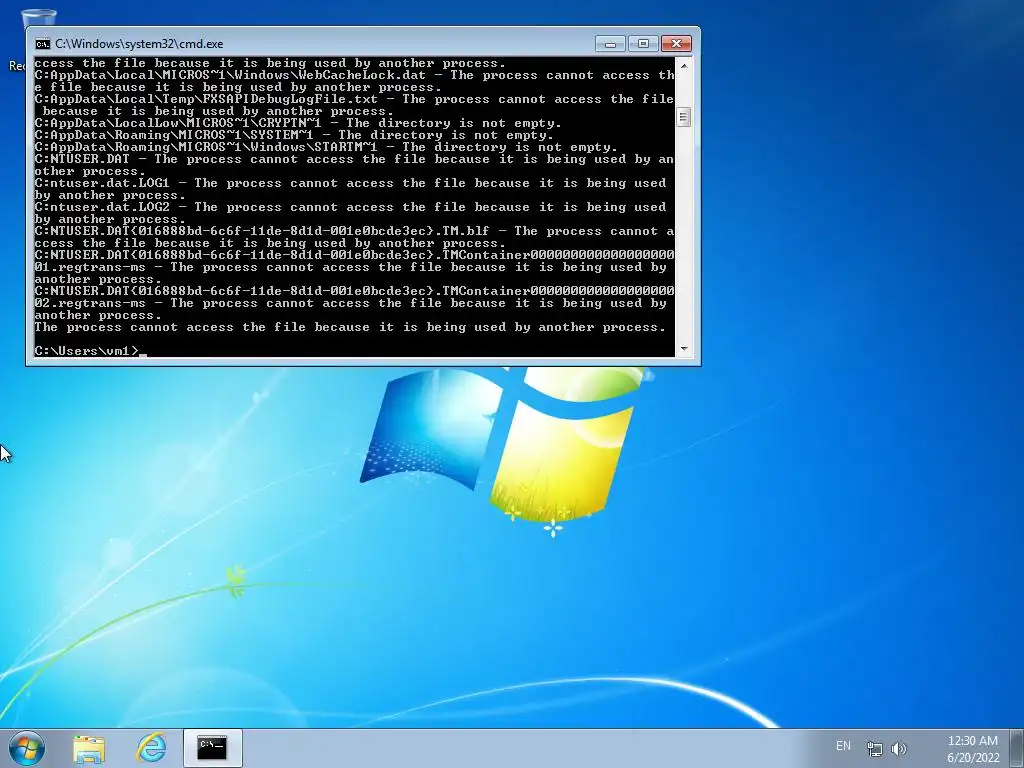Open the network status tray icon
The width and height of the screenshot is (1024, 768).
point(874,748)
